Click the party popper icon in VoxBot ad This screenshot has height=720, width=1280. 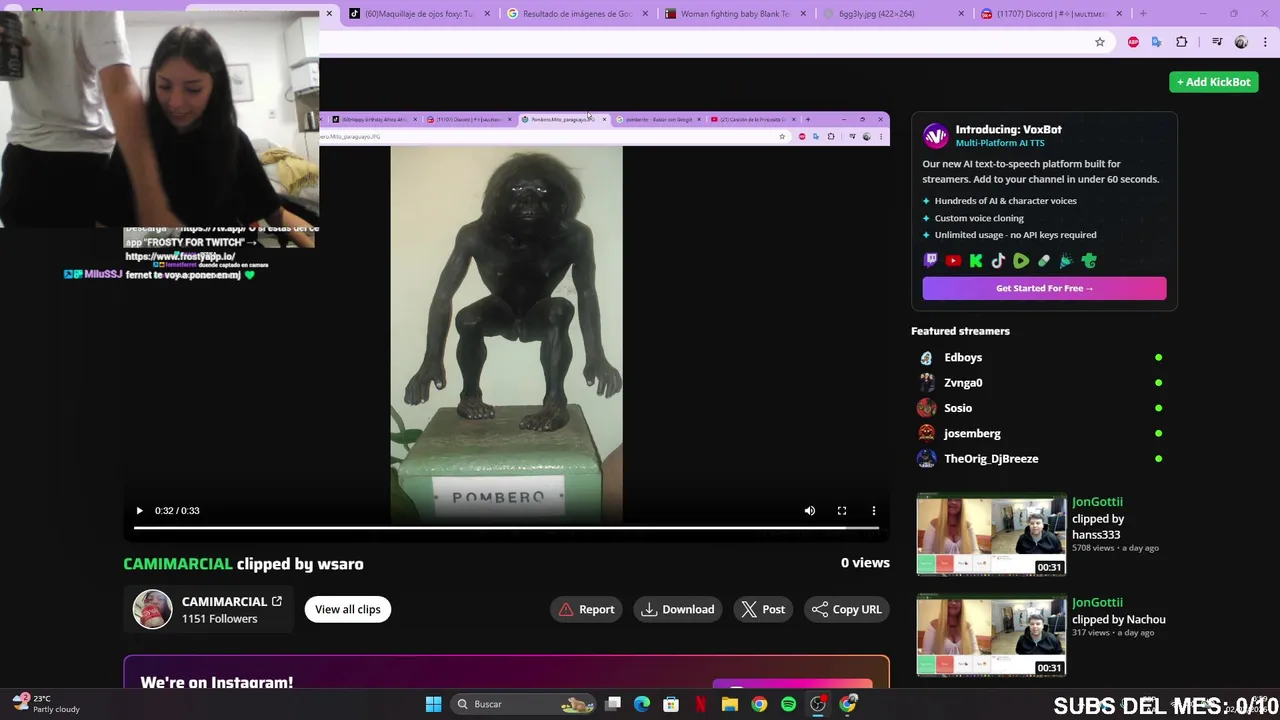1066,261
